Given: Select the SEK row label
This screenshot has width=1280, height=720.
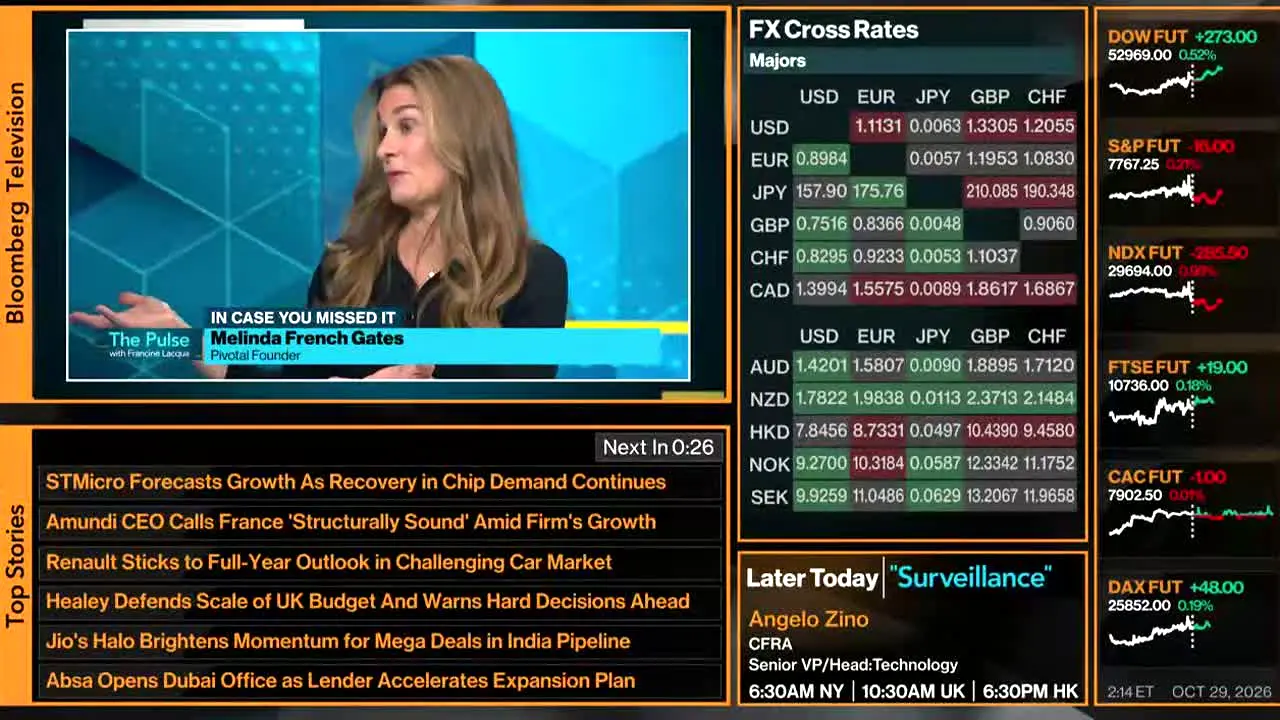Looking at the screenshot, I should point(769,497).
